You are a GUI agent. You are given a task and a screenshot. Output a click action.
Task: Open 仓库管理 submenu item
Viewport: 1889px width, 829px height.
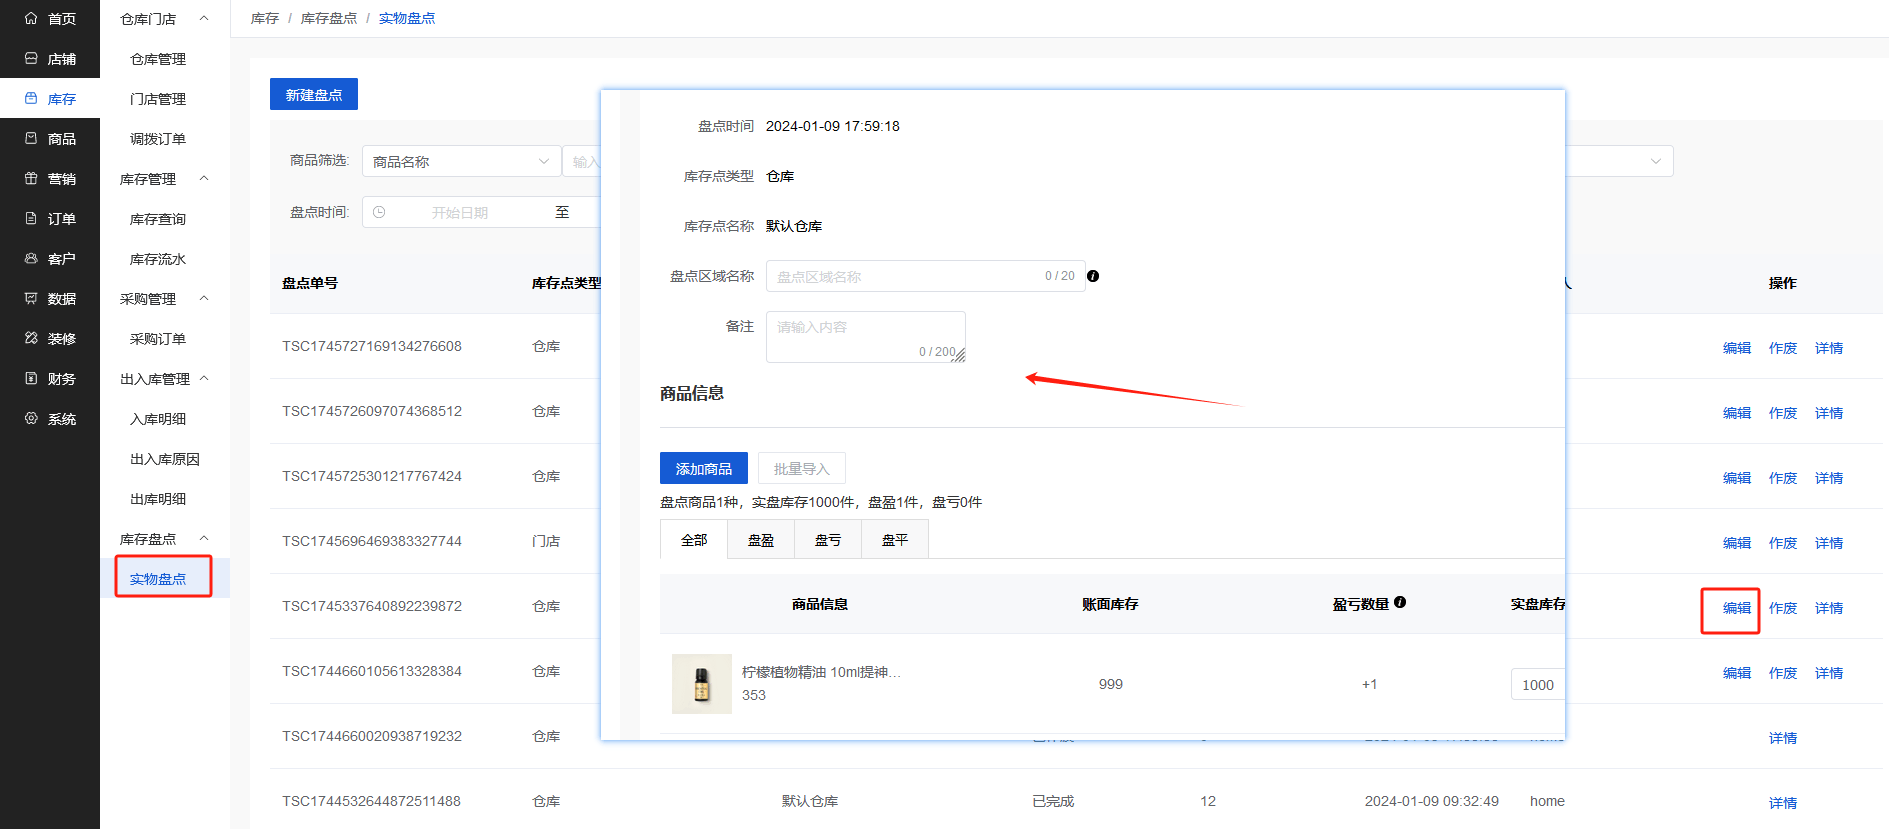(158, 59)
